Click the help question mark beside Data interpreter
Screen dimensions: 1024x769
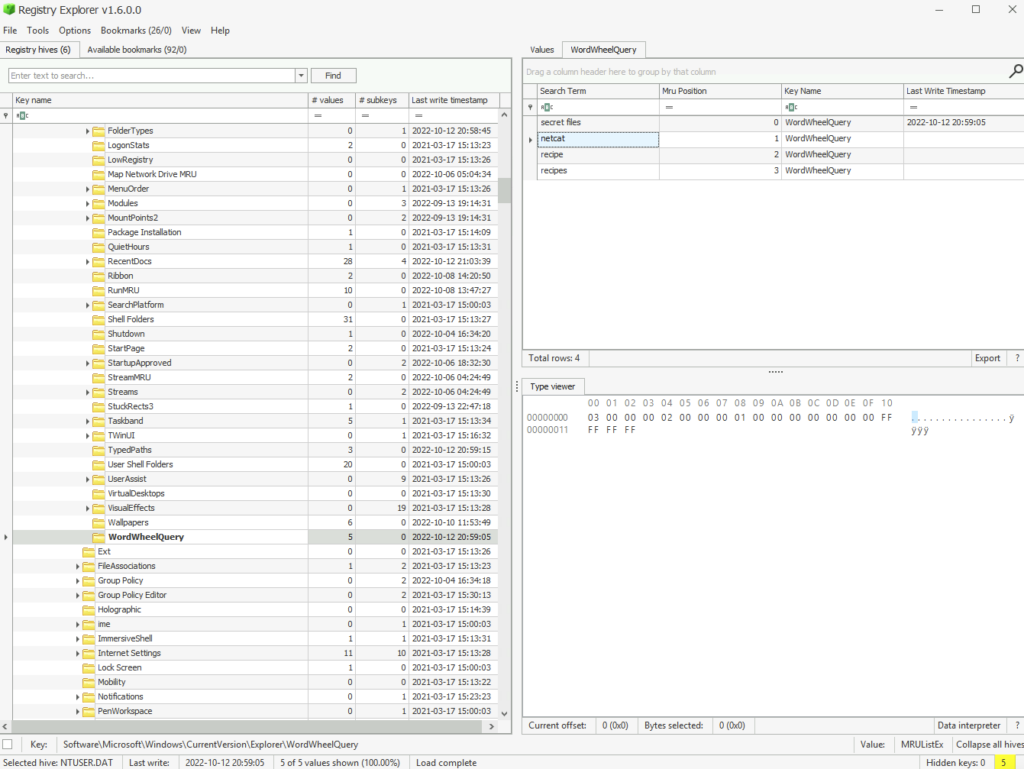pos(1017,725)
